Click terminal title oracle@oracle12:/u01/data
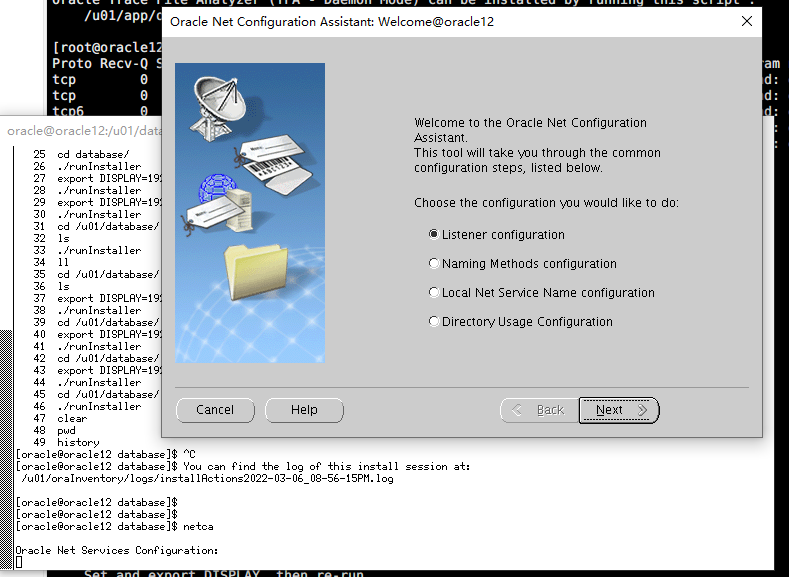Image resolution: width=789 pixels, height=577 pixels. click(85, 131)
